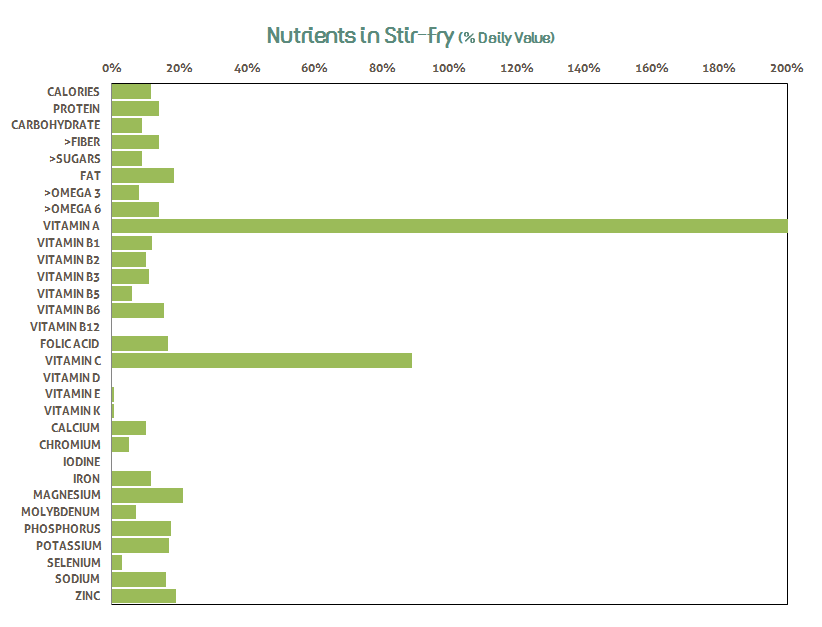Screen dimensions: 822x627
Task: Click the 0% axis tick label
Action: point(112,68)
